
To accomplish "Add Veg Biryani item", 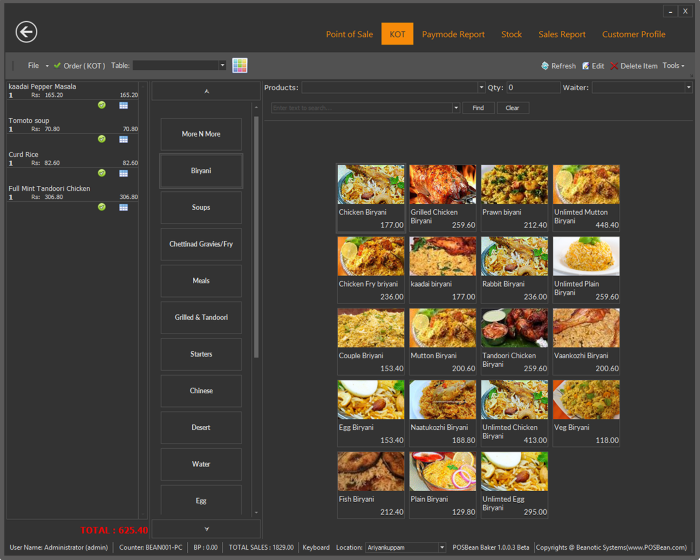I will pos(586,413).
